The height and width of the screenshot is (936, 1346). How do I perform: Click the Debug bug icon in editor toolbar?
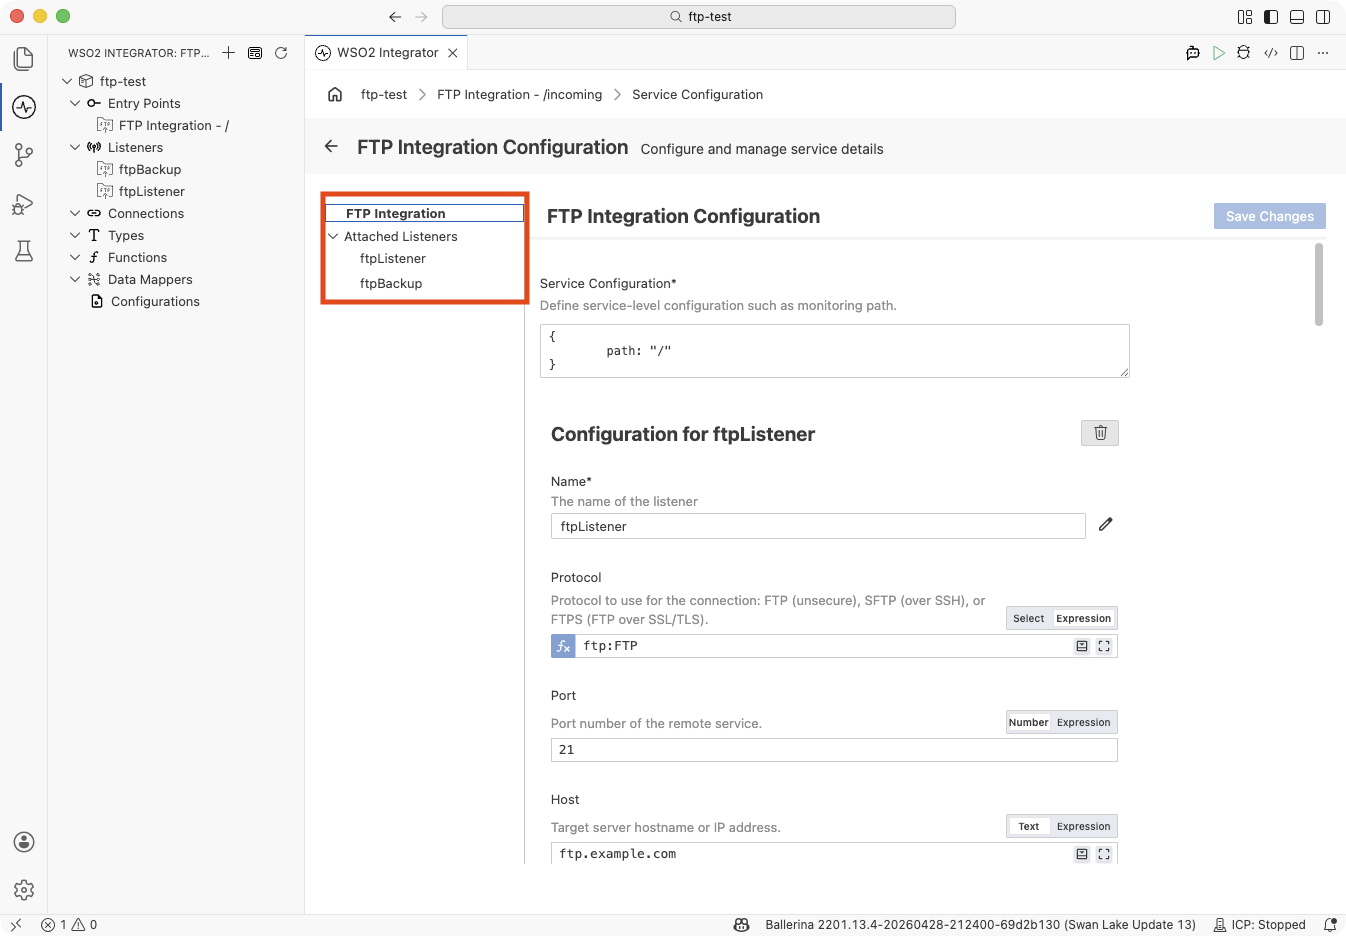1244,53
